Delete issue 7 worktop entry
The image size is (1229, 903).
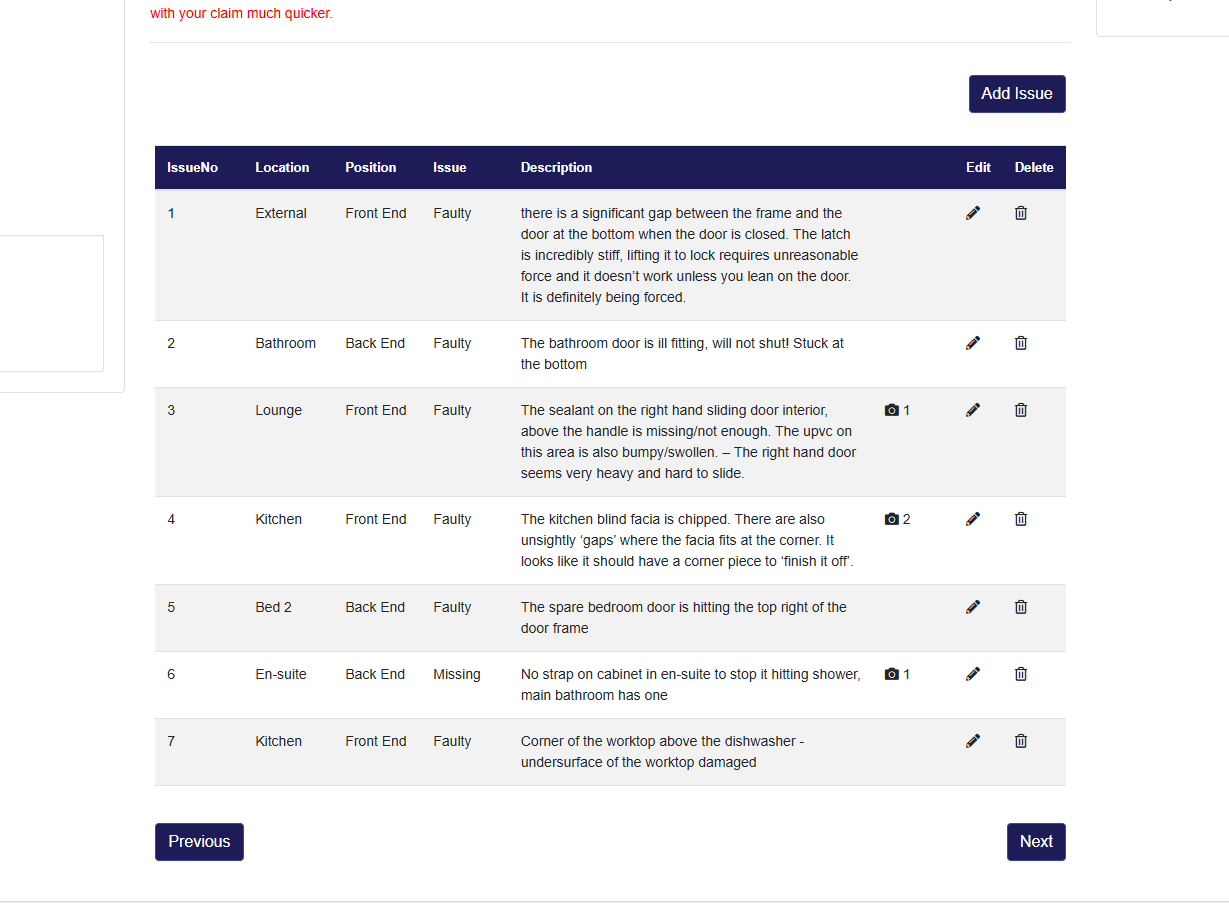coord(1021,741)
